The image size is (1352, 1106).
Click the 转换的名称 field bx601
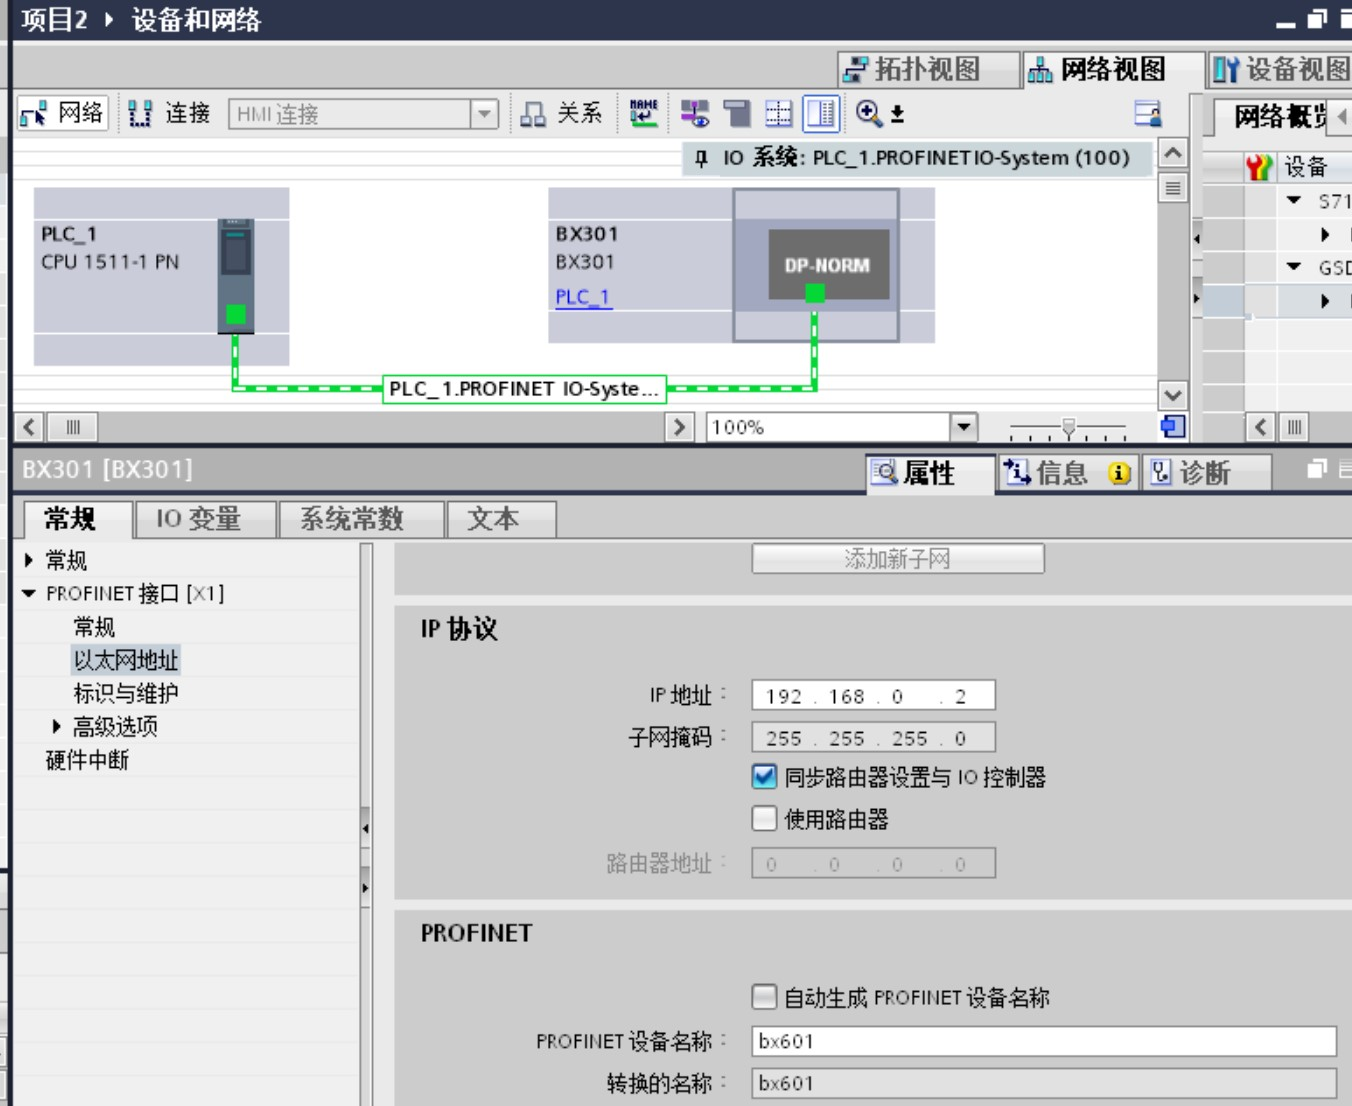1044,1084
